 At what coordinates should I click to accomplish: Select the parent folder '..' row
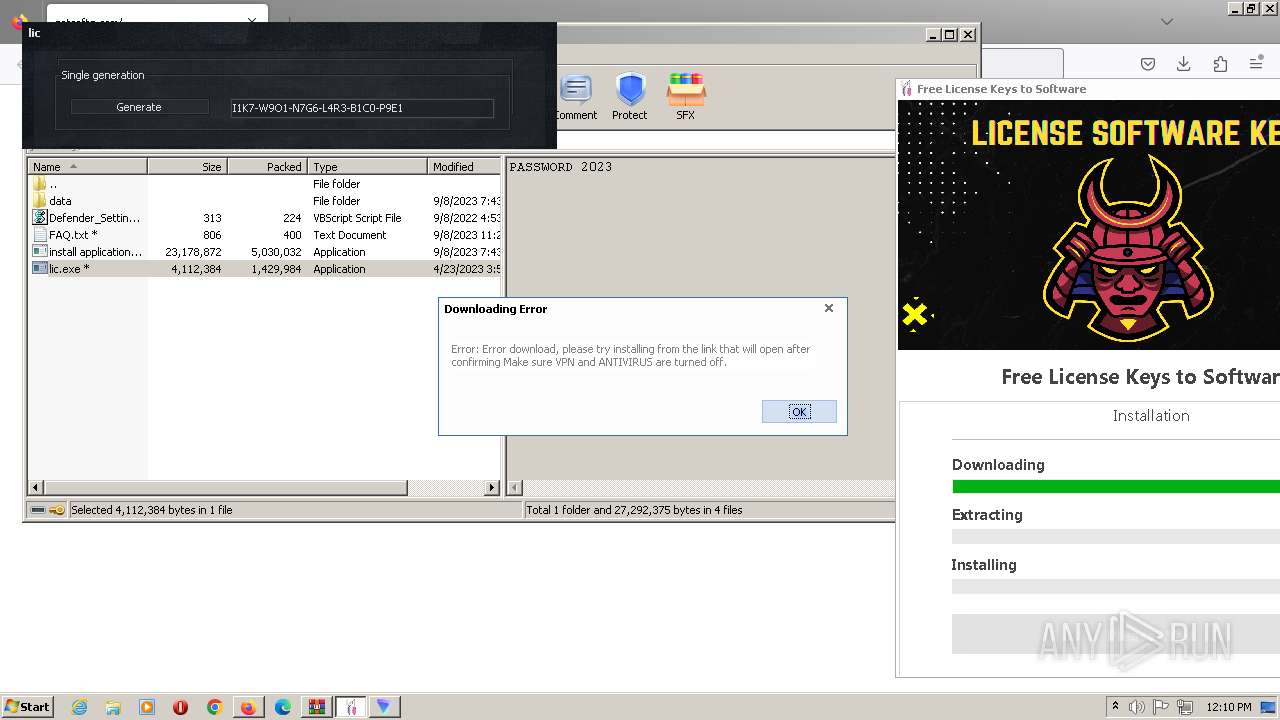click(265, 184)
